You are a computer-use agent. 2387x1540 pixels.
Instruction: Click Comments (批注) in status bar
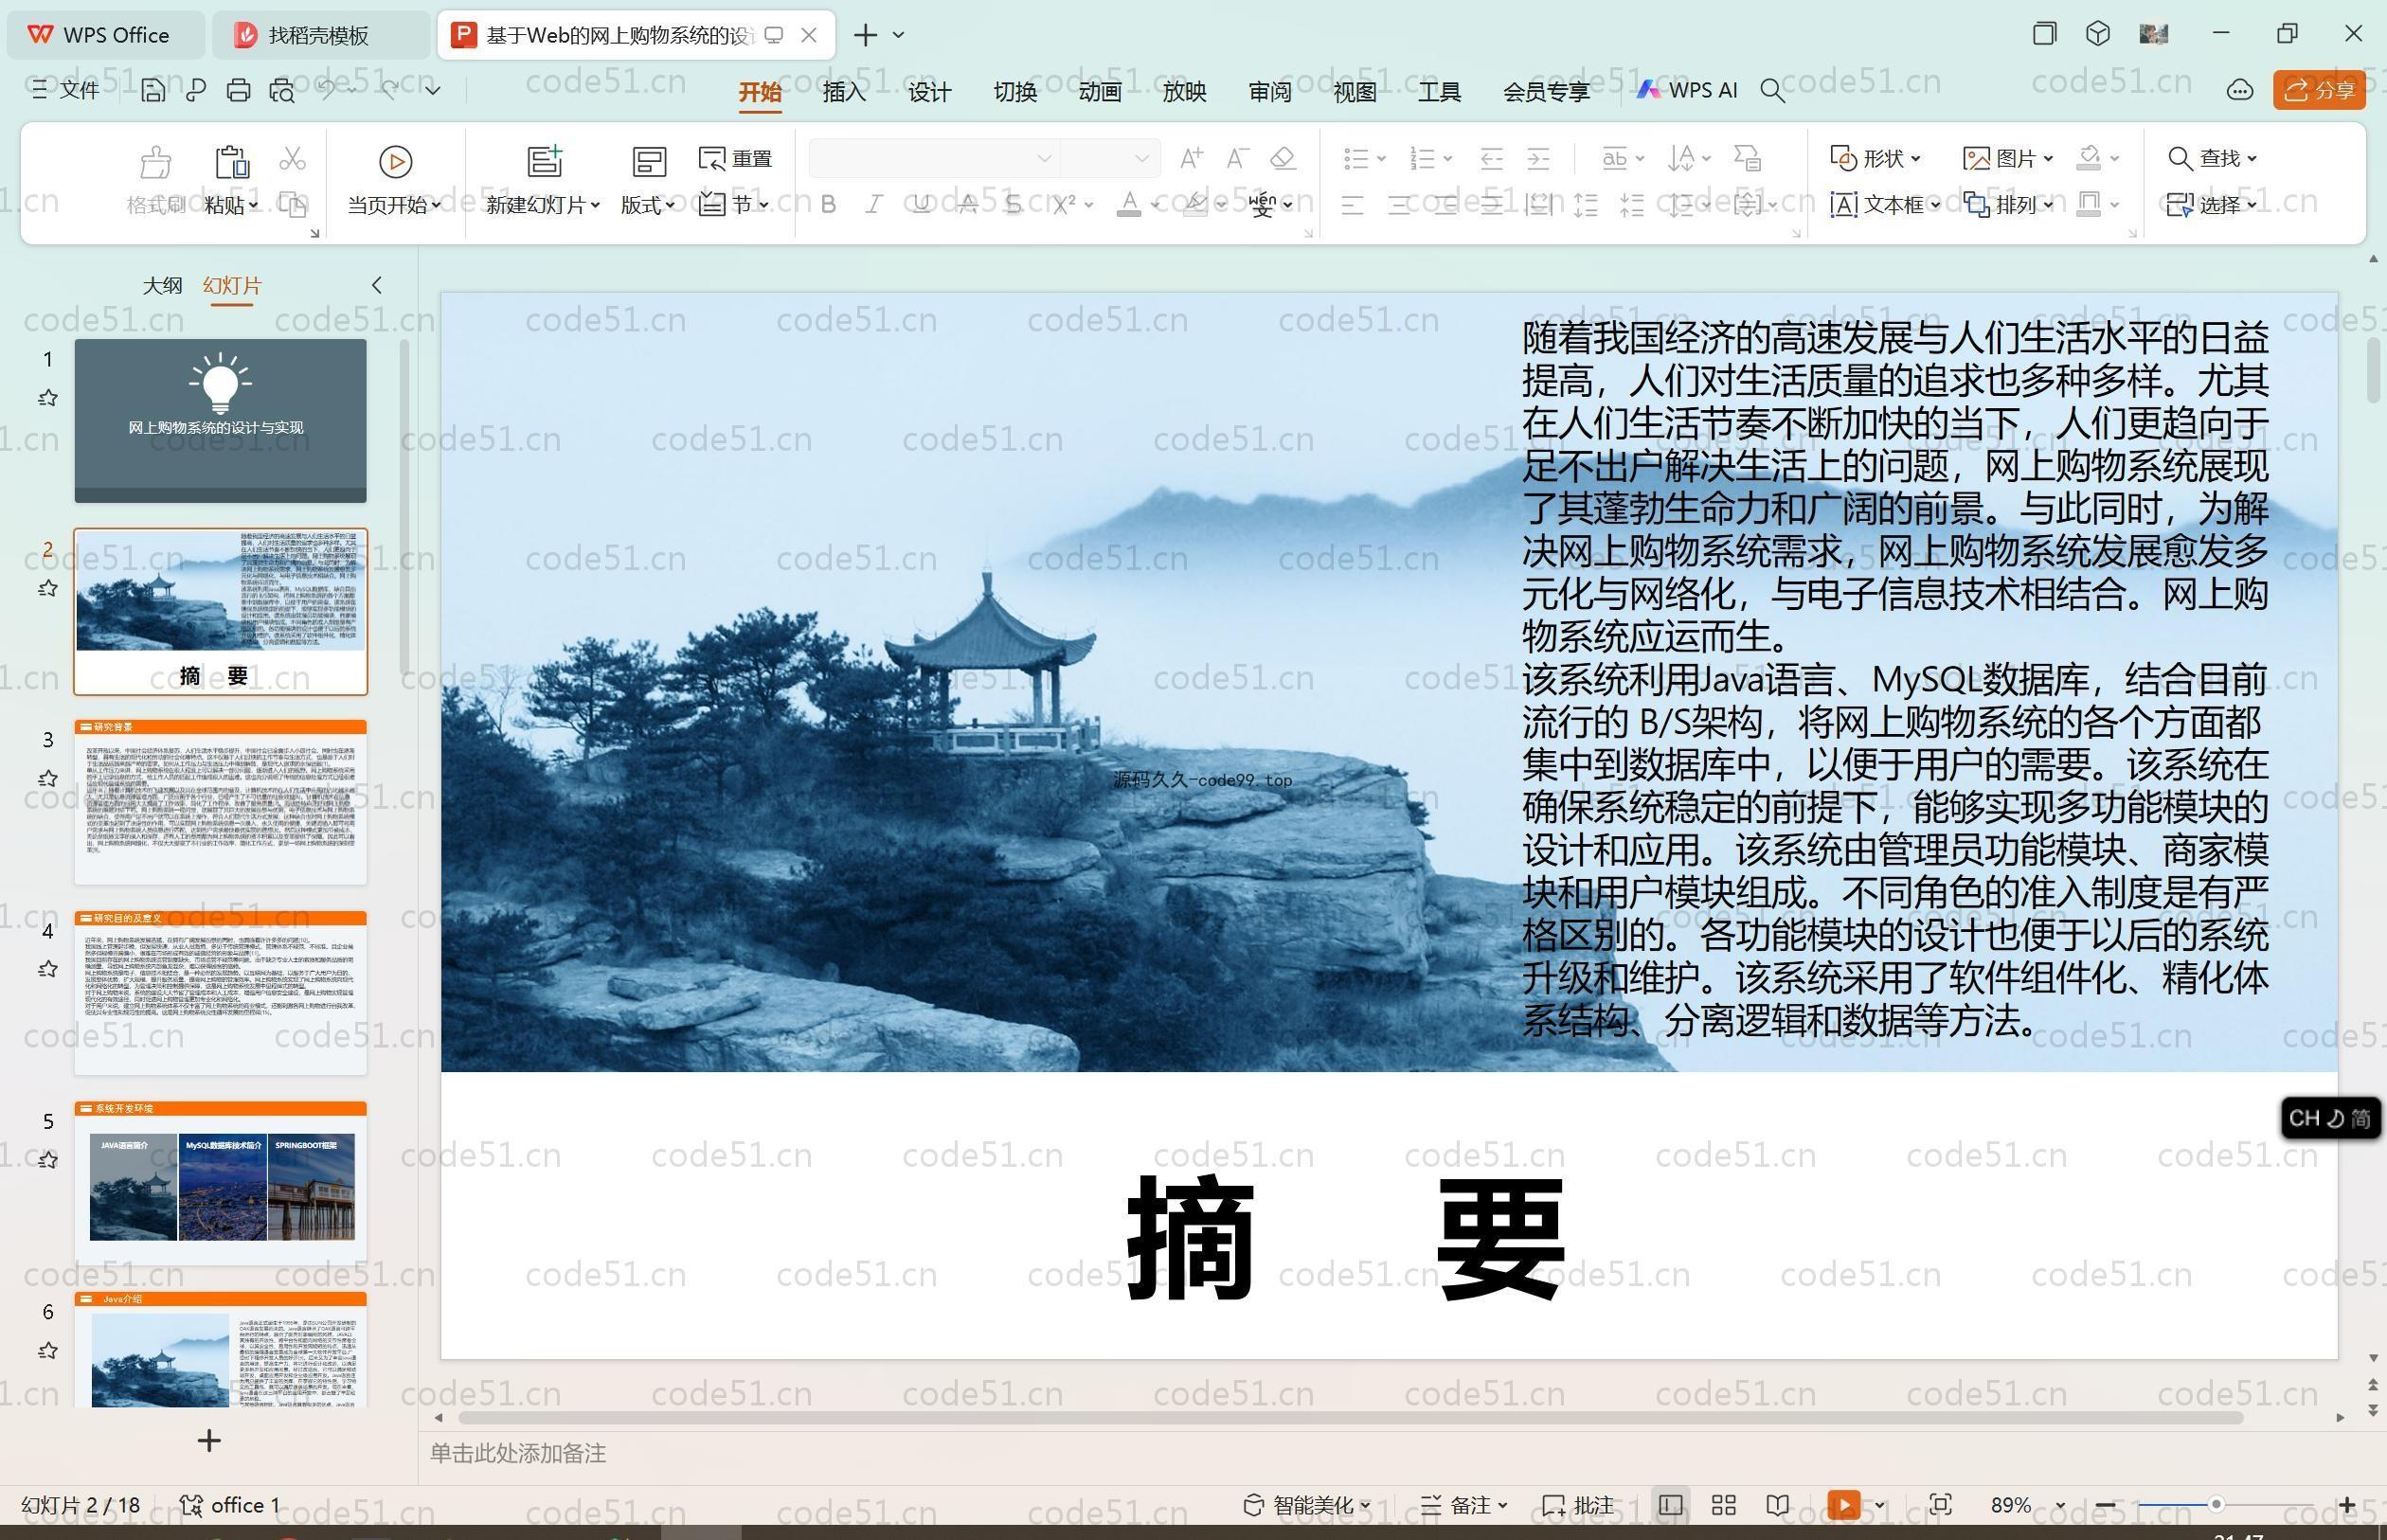coord(1578,1505)
